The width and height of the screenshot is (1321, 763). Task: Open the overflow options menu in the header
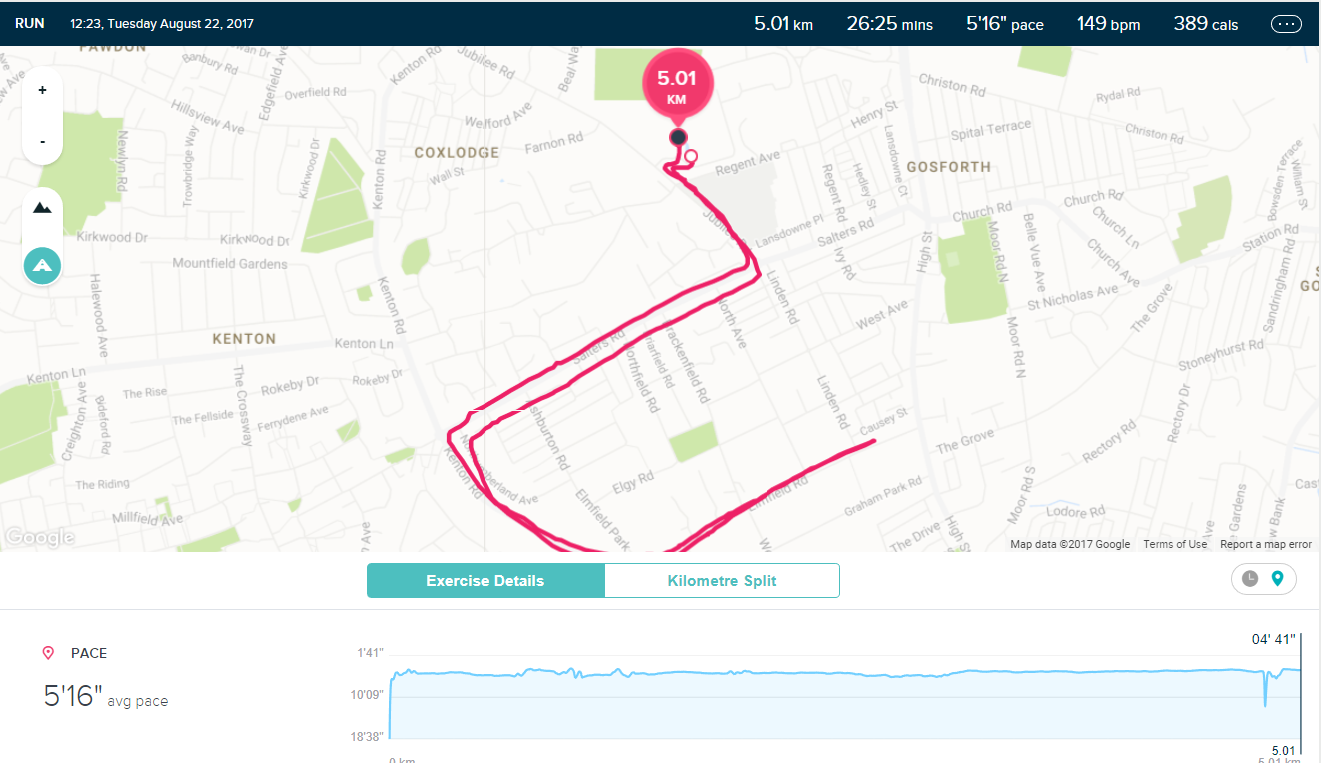click(x=1286, y=23)
